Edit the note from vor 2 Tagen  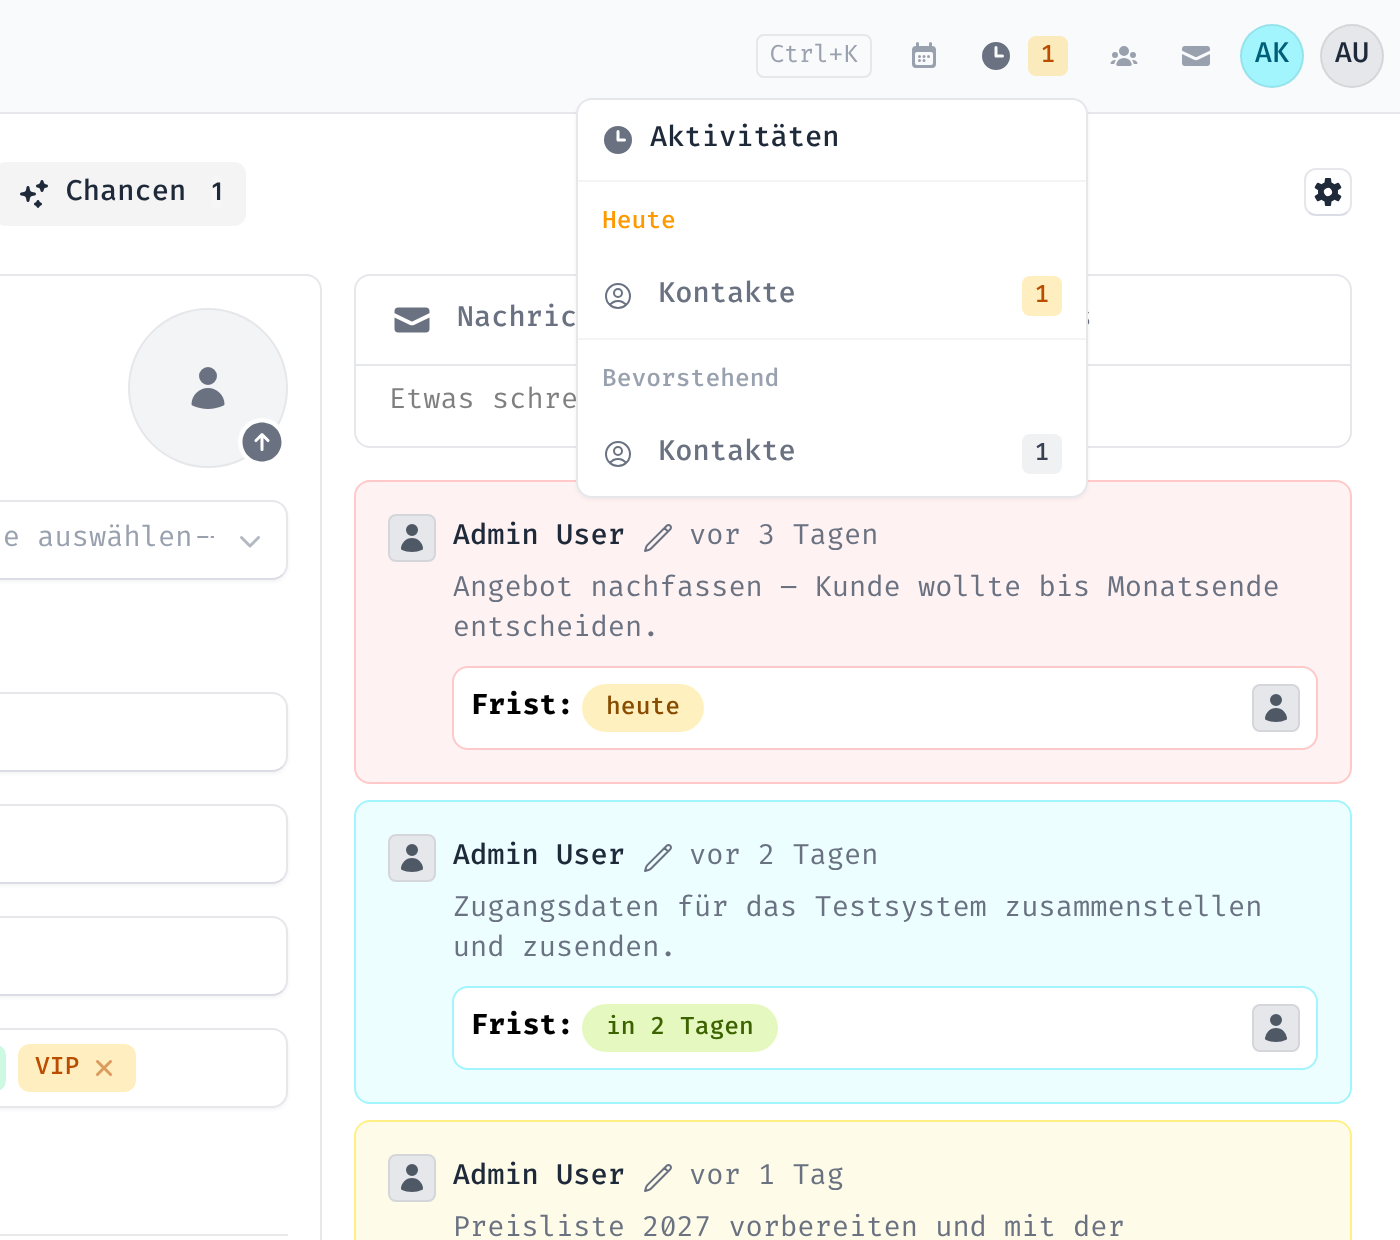[658, 857]
